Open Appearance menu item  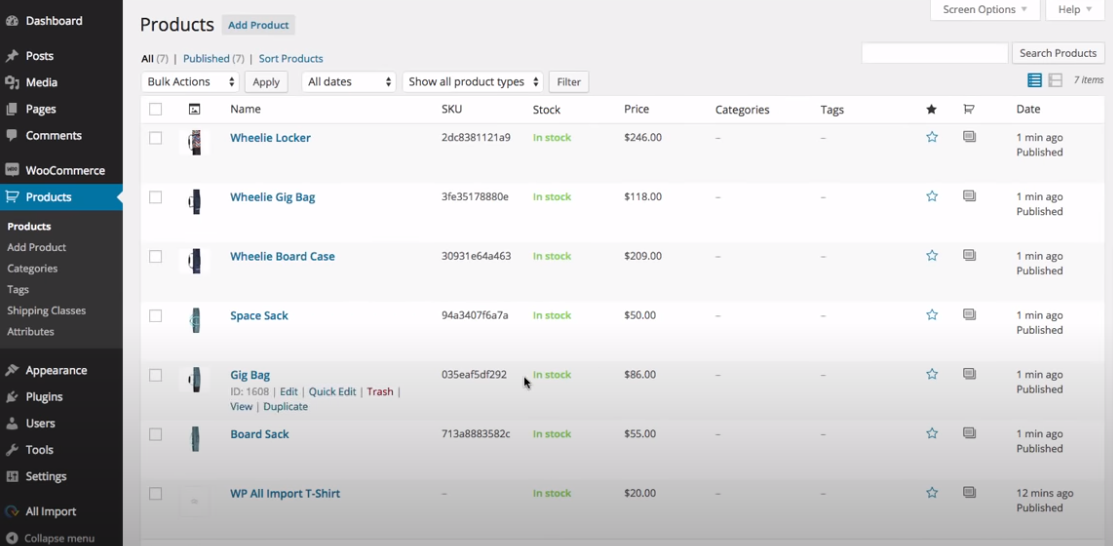tap(56, 370)
